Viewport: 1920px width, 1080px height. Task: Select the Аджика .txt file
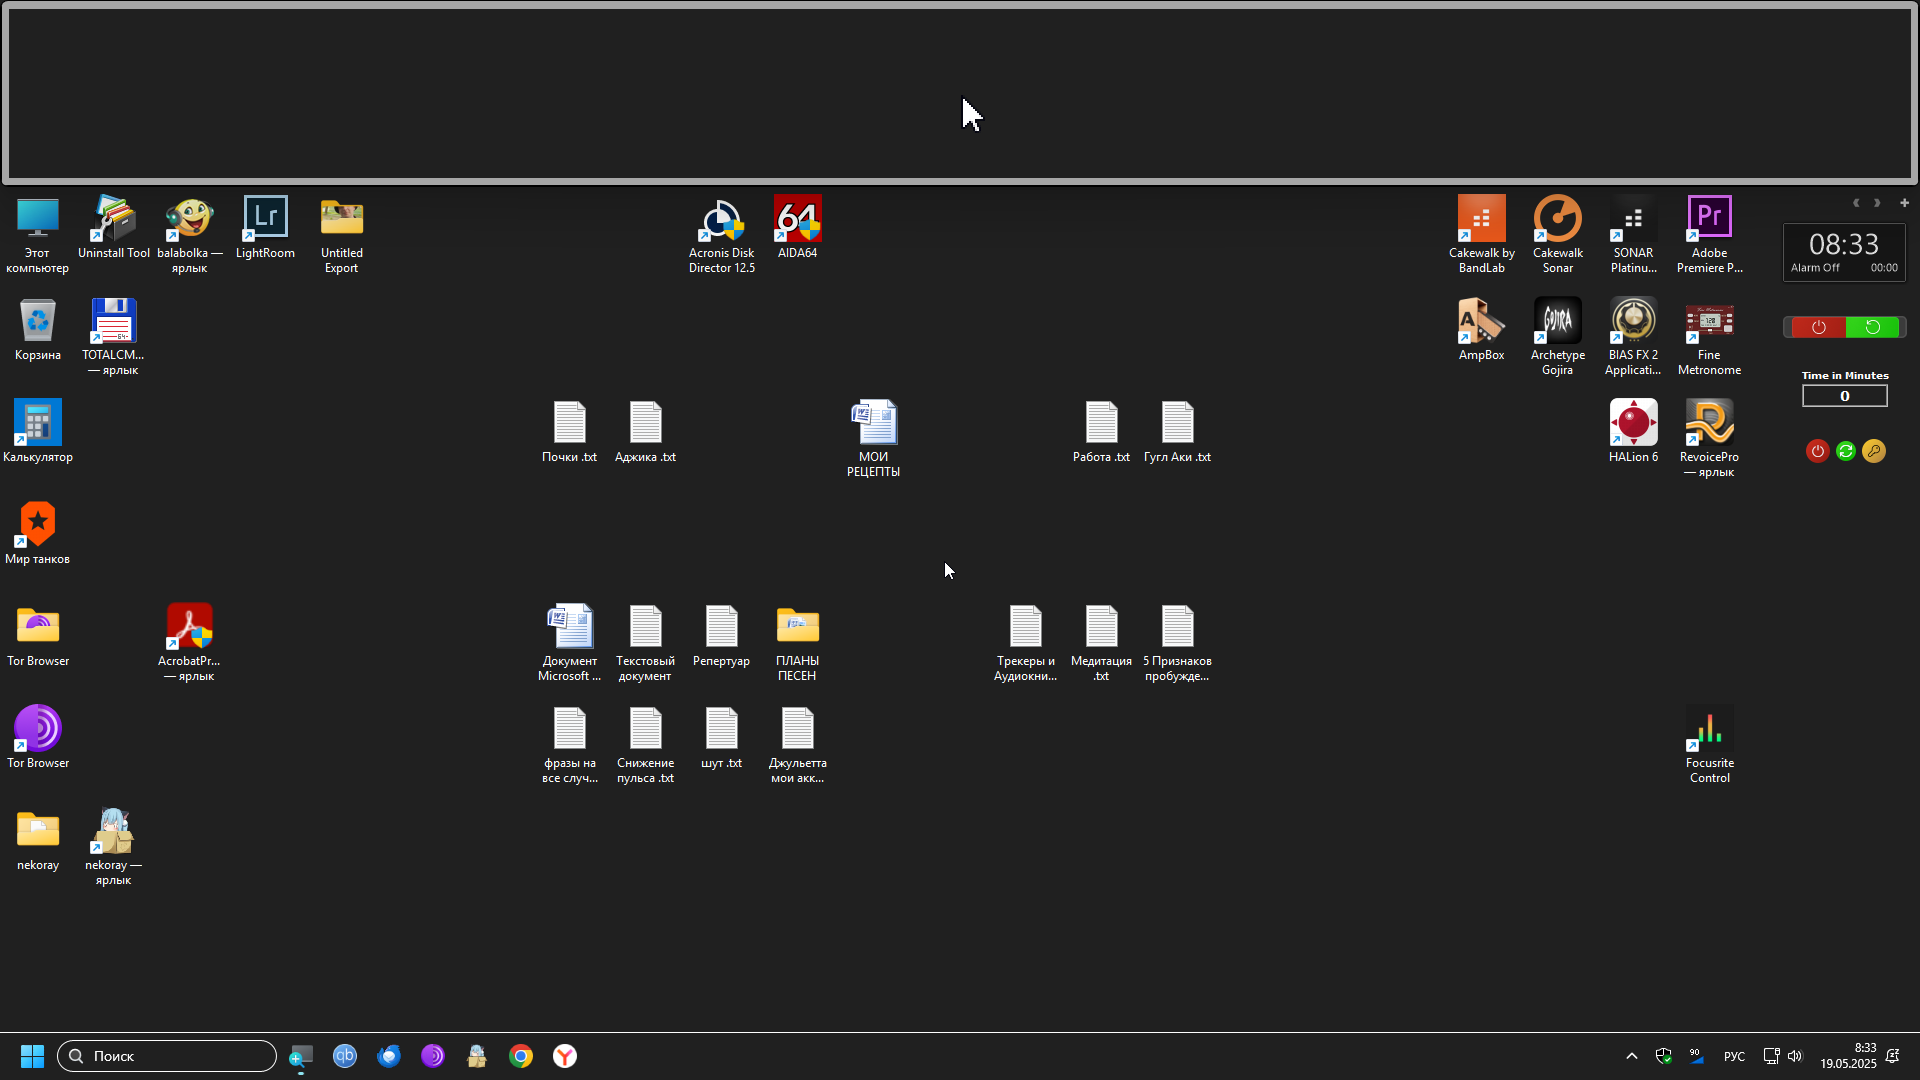(645, 431)
